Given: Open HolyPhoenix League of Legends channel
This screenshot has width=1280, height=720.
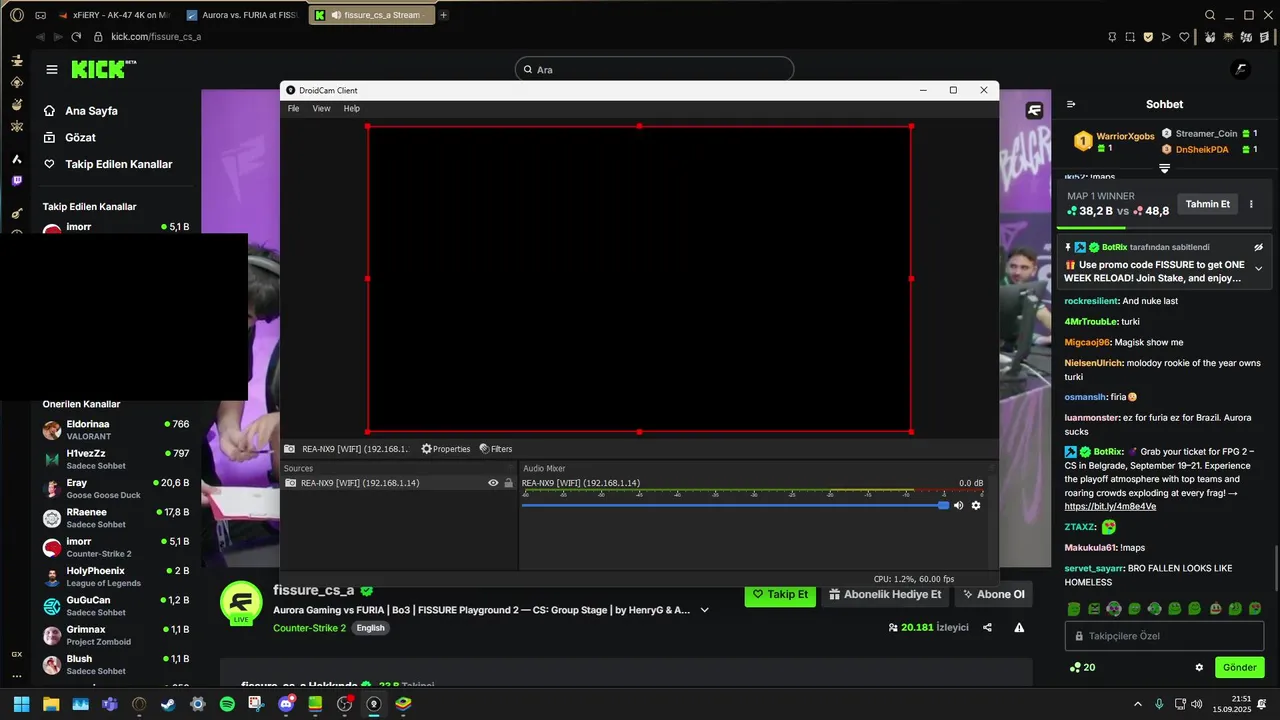Looking at the screenshot, I should pyautogui.click(x=115, y=576).
